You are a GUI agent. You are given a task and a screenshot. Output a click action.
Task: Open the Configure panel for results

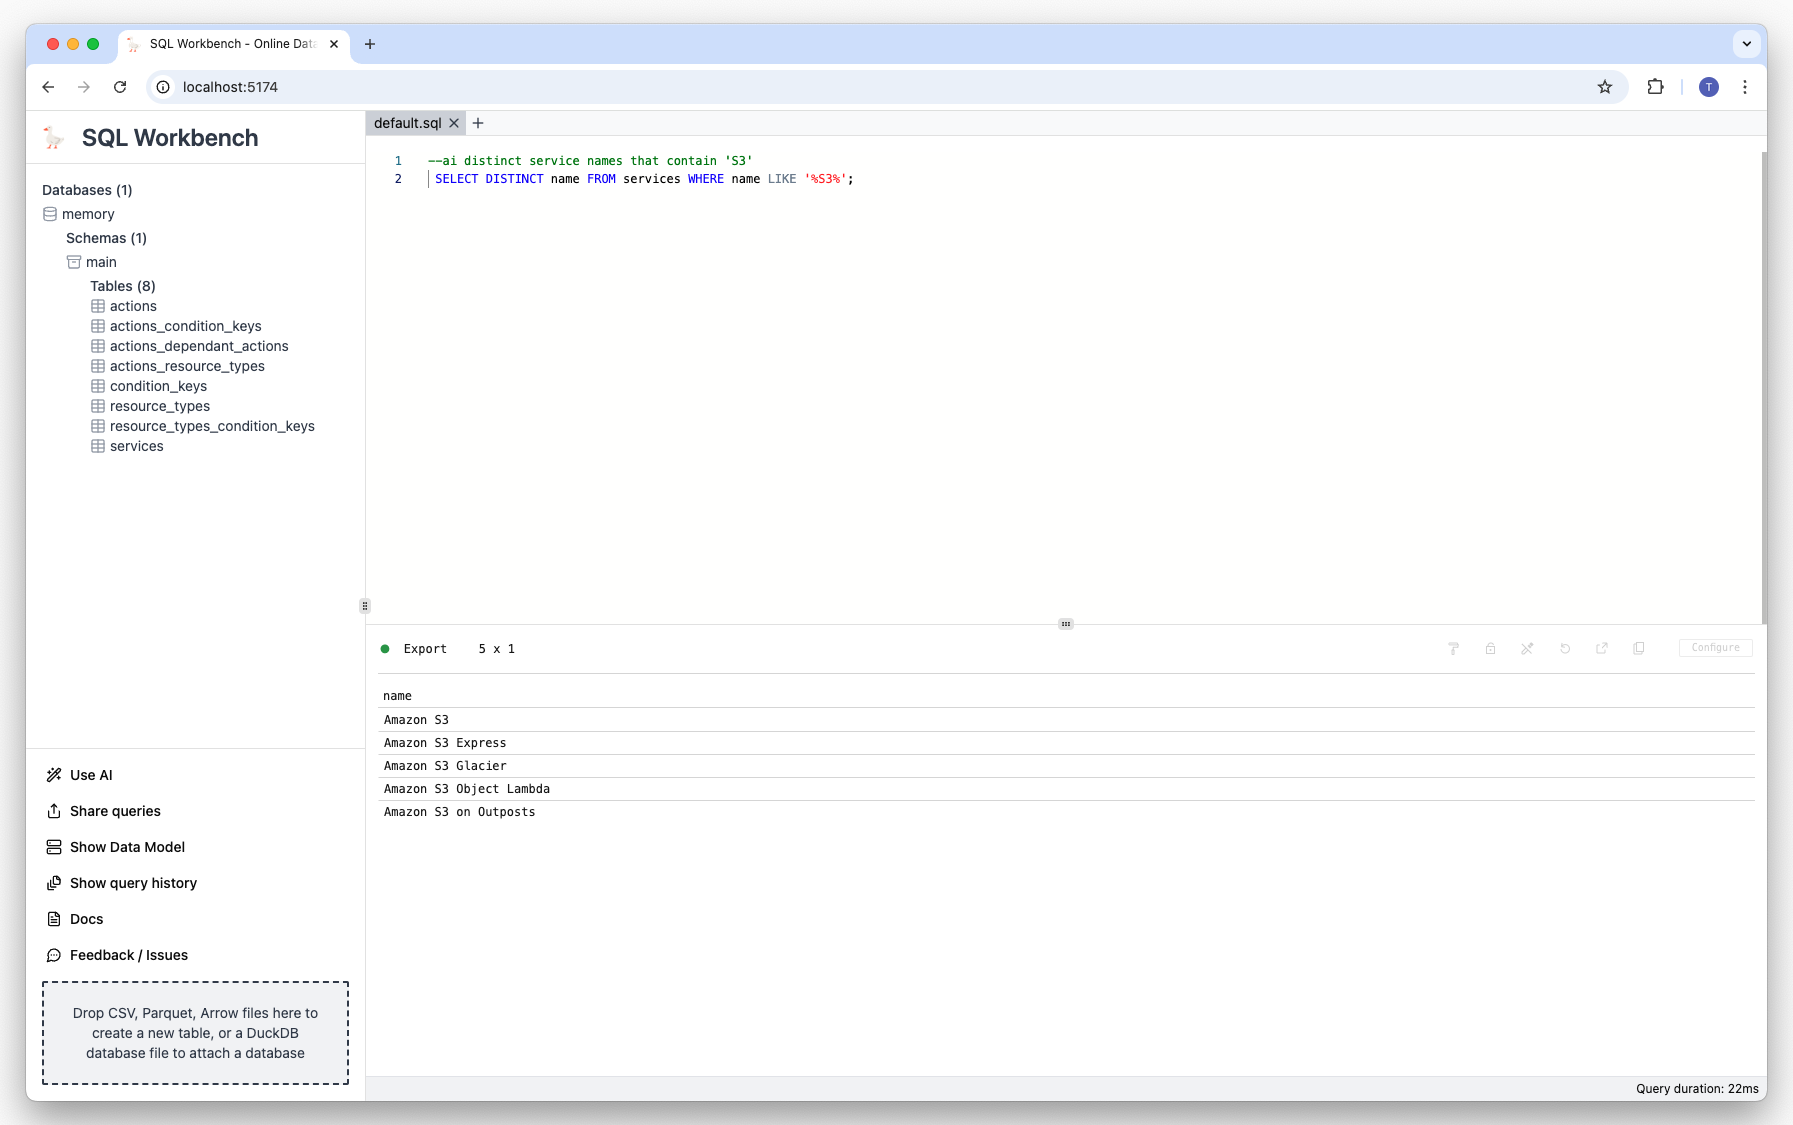pos(1715,648)
